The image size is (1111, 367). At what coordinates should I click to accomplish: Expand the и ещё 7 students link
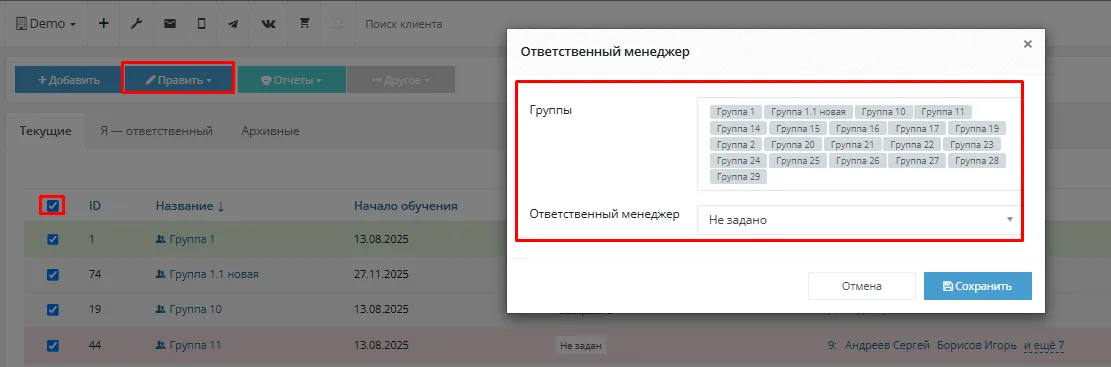coord(1044,346)
